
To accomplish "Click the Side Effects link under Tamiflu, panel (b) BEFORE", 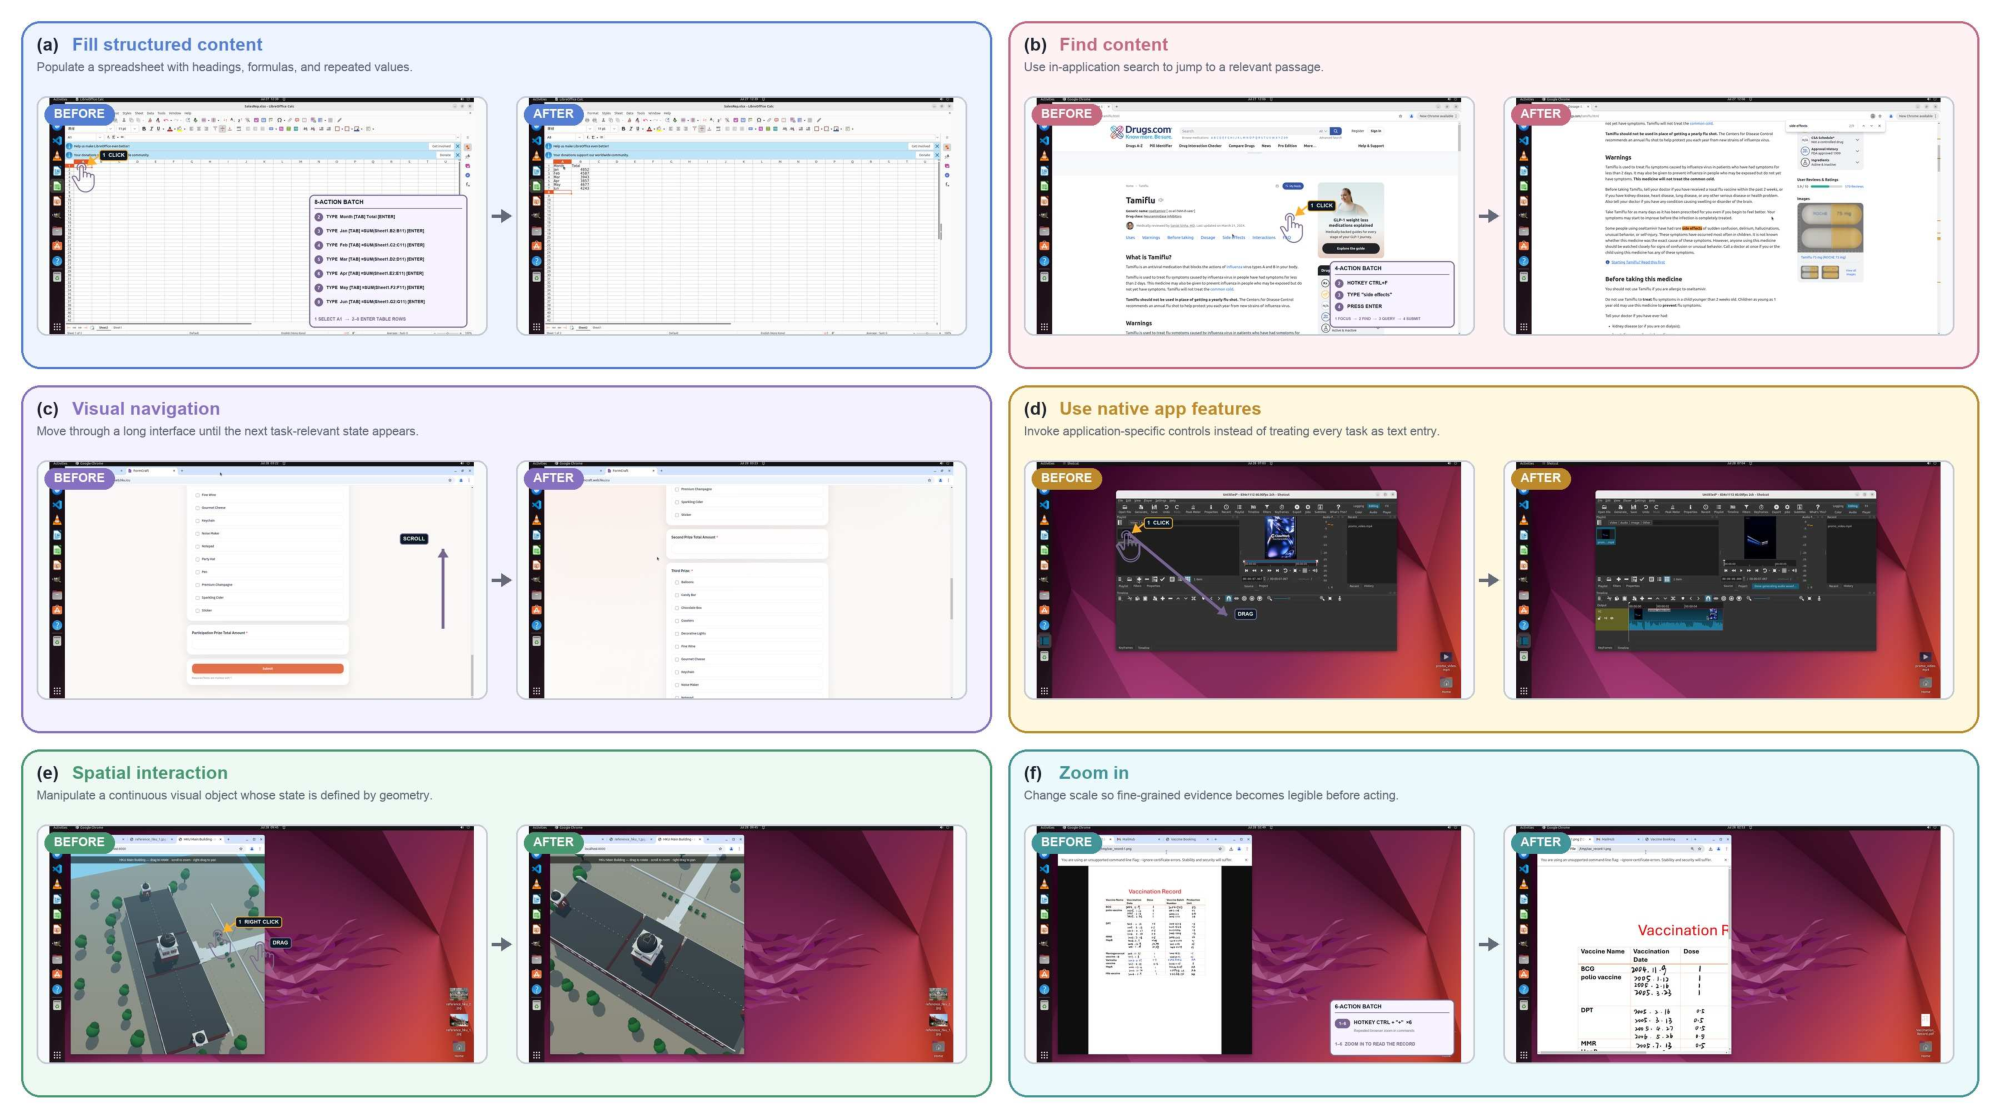I will coord(1234,237).
